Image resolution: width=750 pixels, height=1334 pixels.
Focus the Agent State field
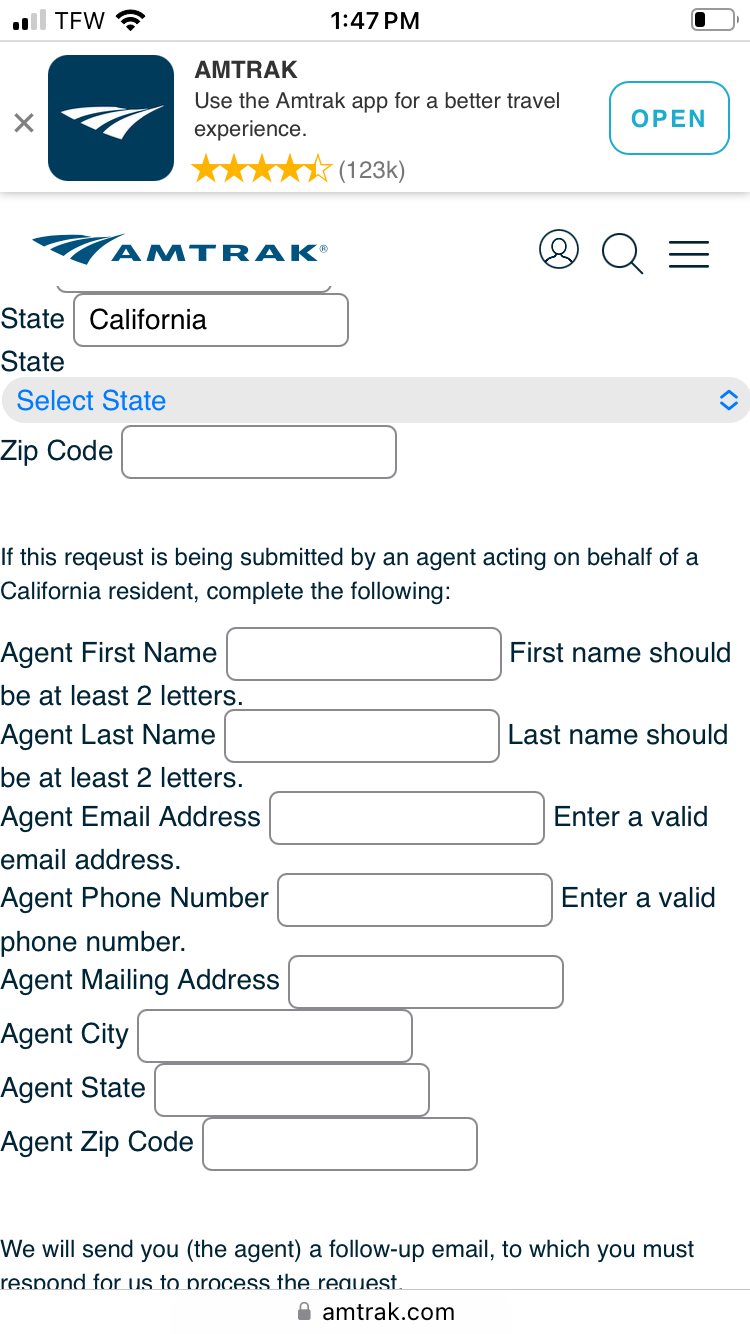pyautogui.click(x=292, y=1090)
